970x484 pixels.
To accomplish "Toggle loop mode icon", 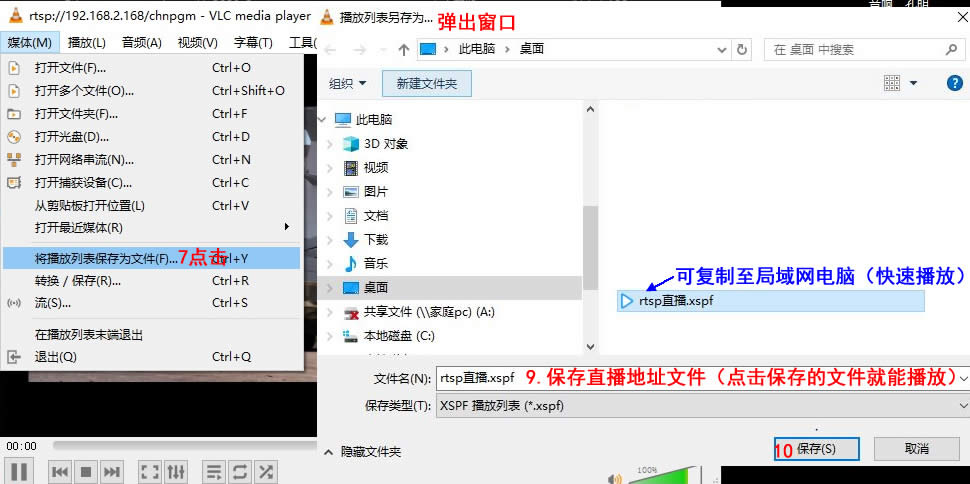I will 239,472.
